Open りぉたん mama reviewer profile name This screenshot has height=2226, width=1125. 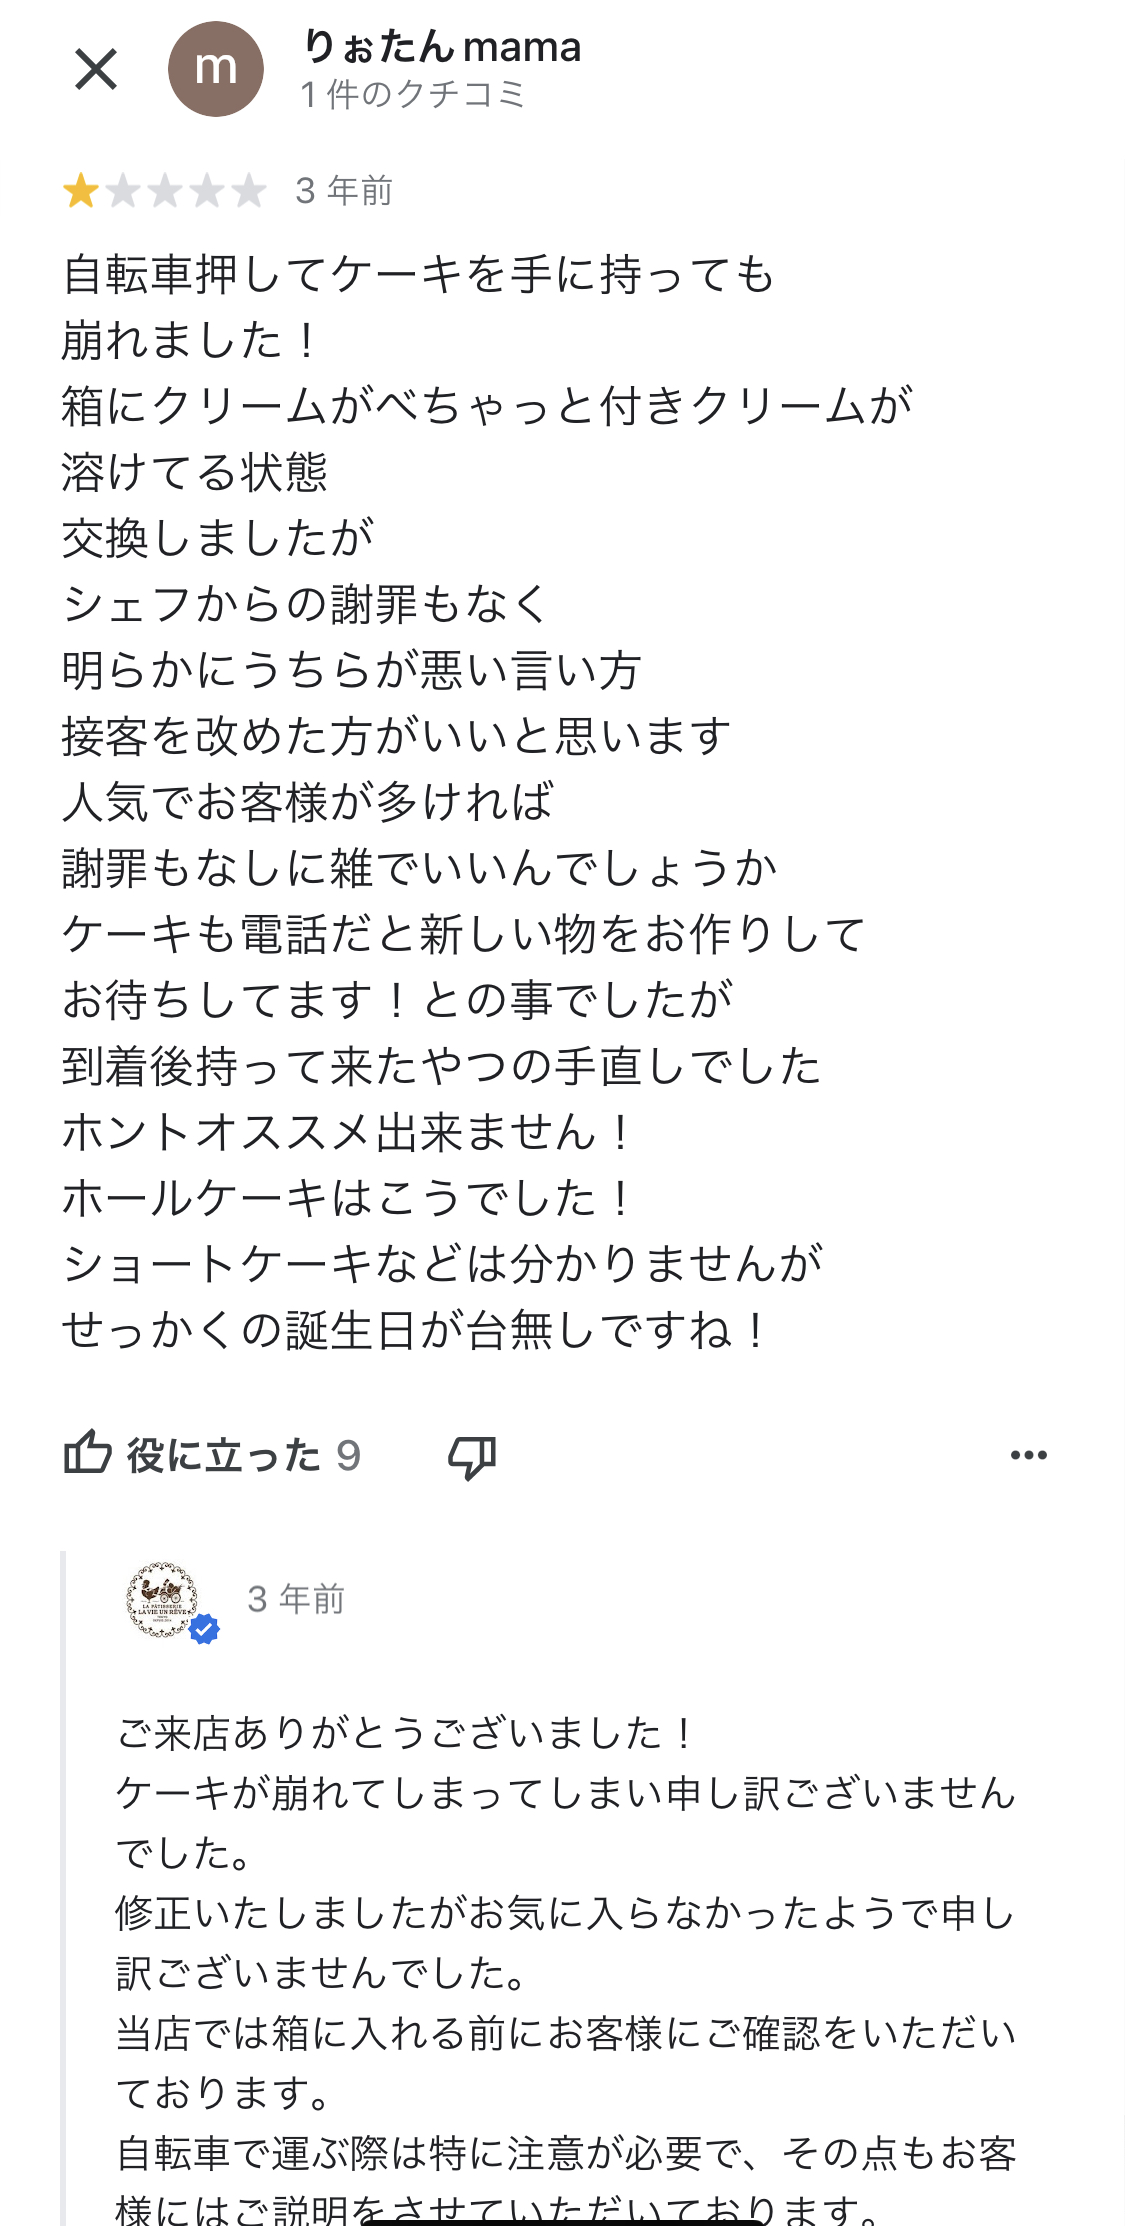(441, 47)
